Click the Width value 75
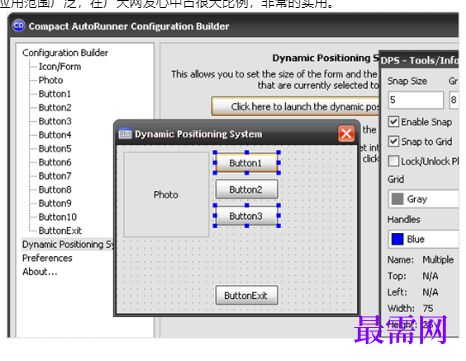Image resolution: width=466 pixels, height=361 pixels. (428, 308)
